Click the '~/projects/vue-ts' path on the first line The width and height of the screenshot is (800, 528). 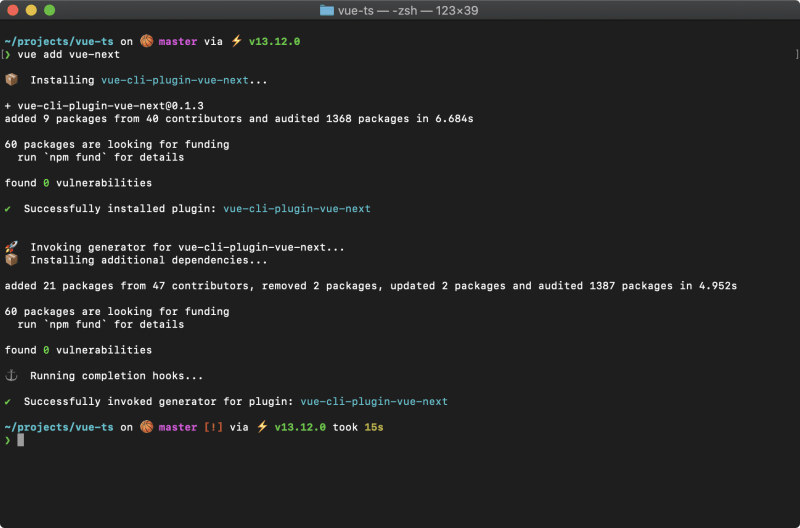[59, 41]
